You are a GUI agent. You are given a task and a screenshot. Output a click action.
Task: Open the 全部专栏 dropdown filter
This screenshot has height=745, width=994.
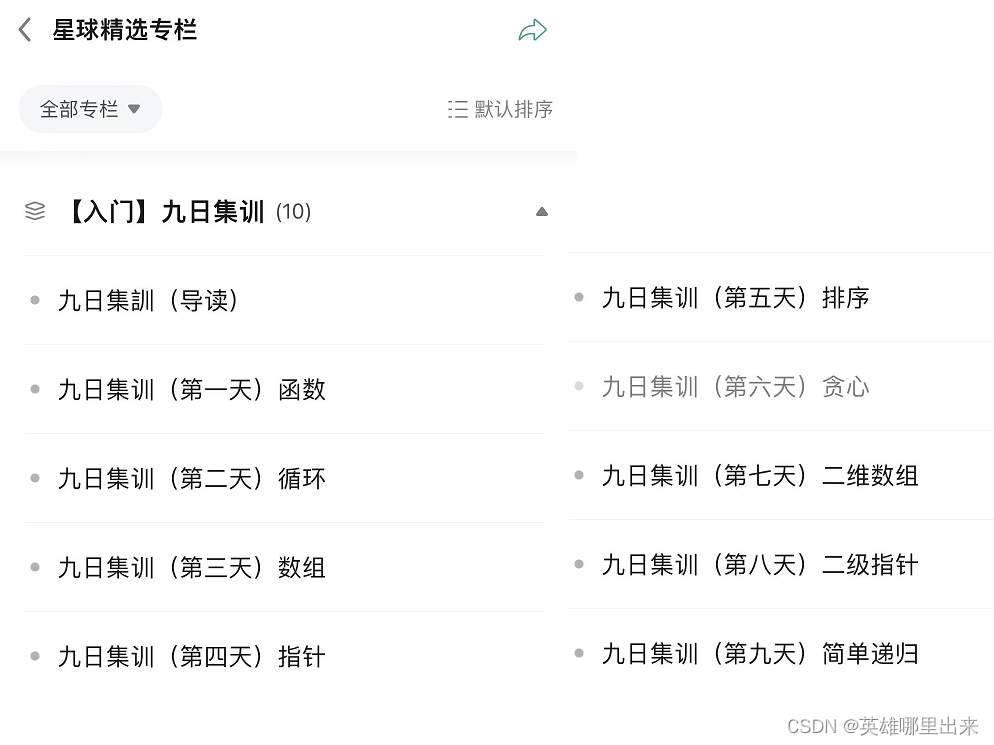[90, 109]
